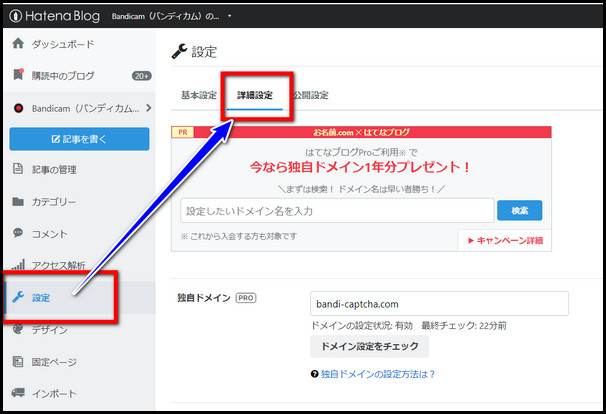Expand the Bandicam blog chevron arrow
This screenshot has width=606, height=414.
point(148,108)
